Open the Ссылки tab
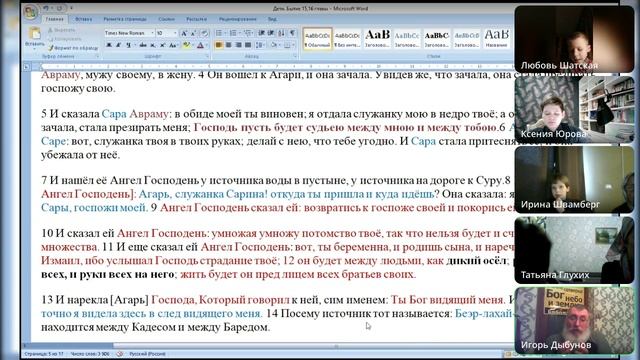 (167, 19)
